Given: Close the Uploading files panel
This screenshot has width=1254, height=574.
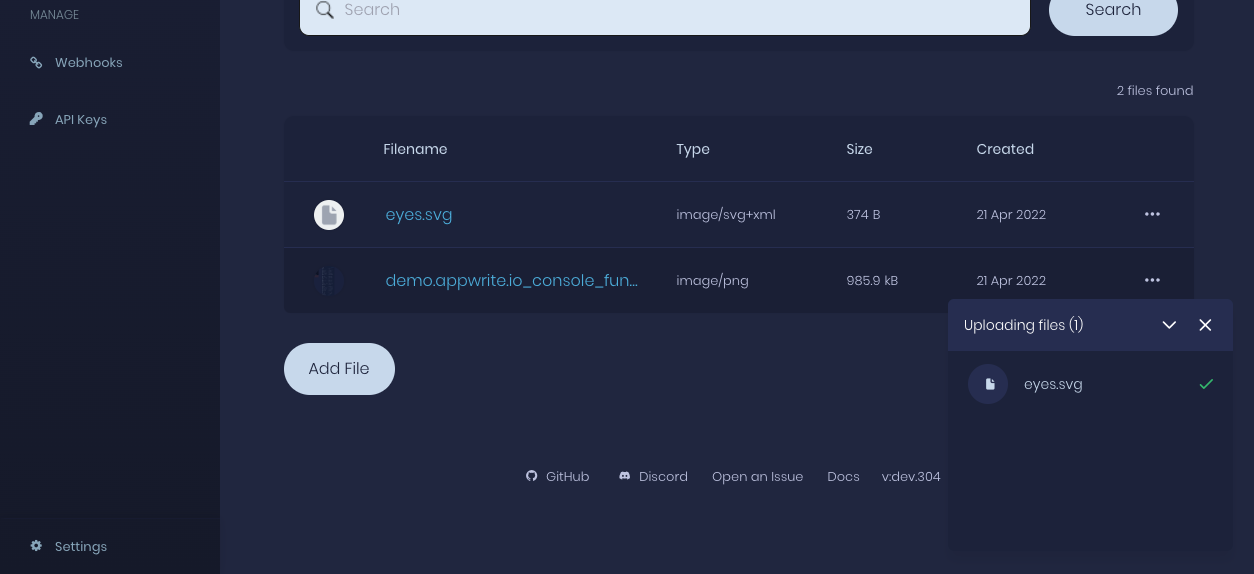Looking at the screenshot, I should (1205, 325).
